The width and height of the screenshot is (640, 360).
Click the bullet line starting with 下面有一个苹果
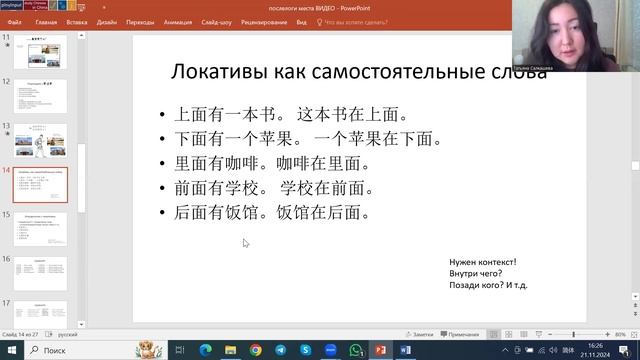tap(308, 139)
